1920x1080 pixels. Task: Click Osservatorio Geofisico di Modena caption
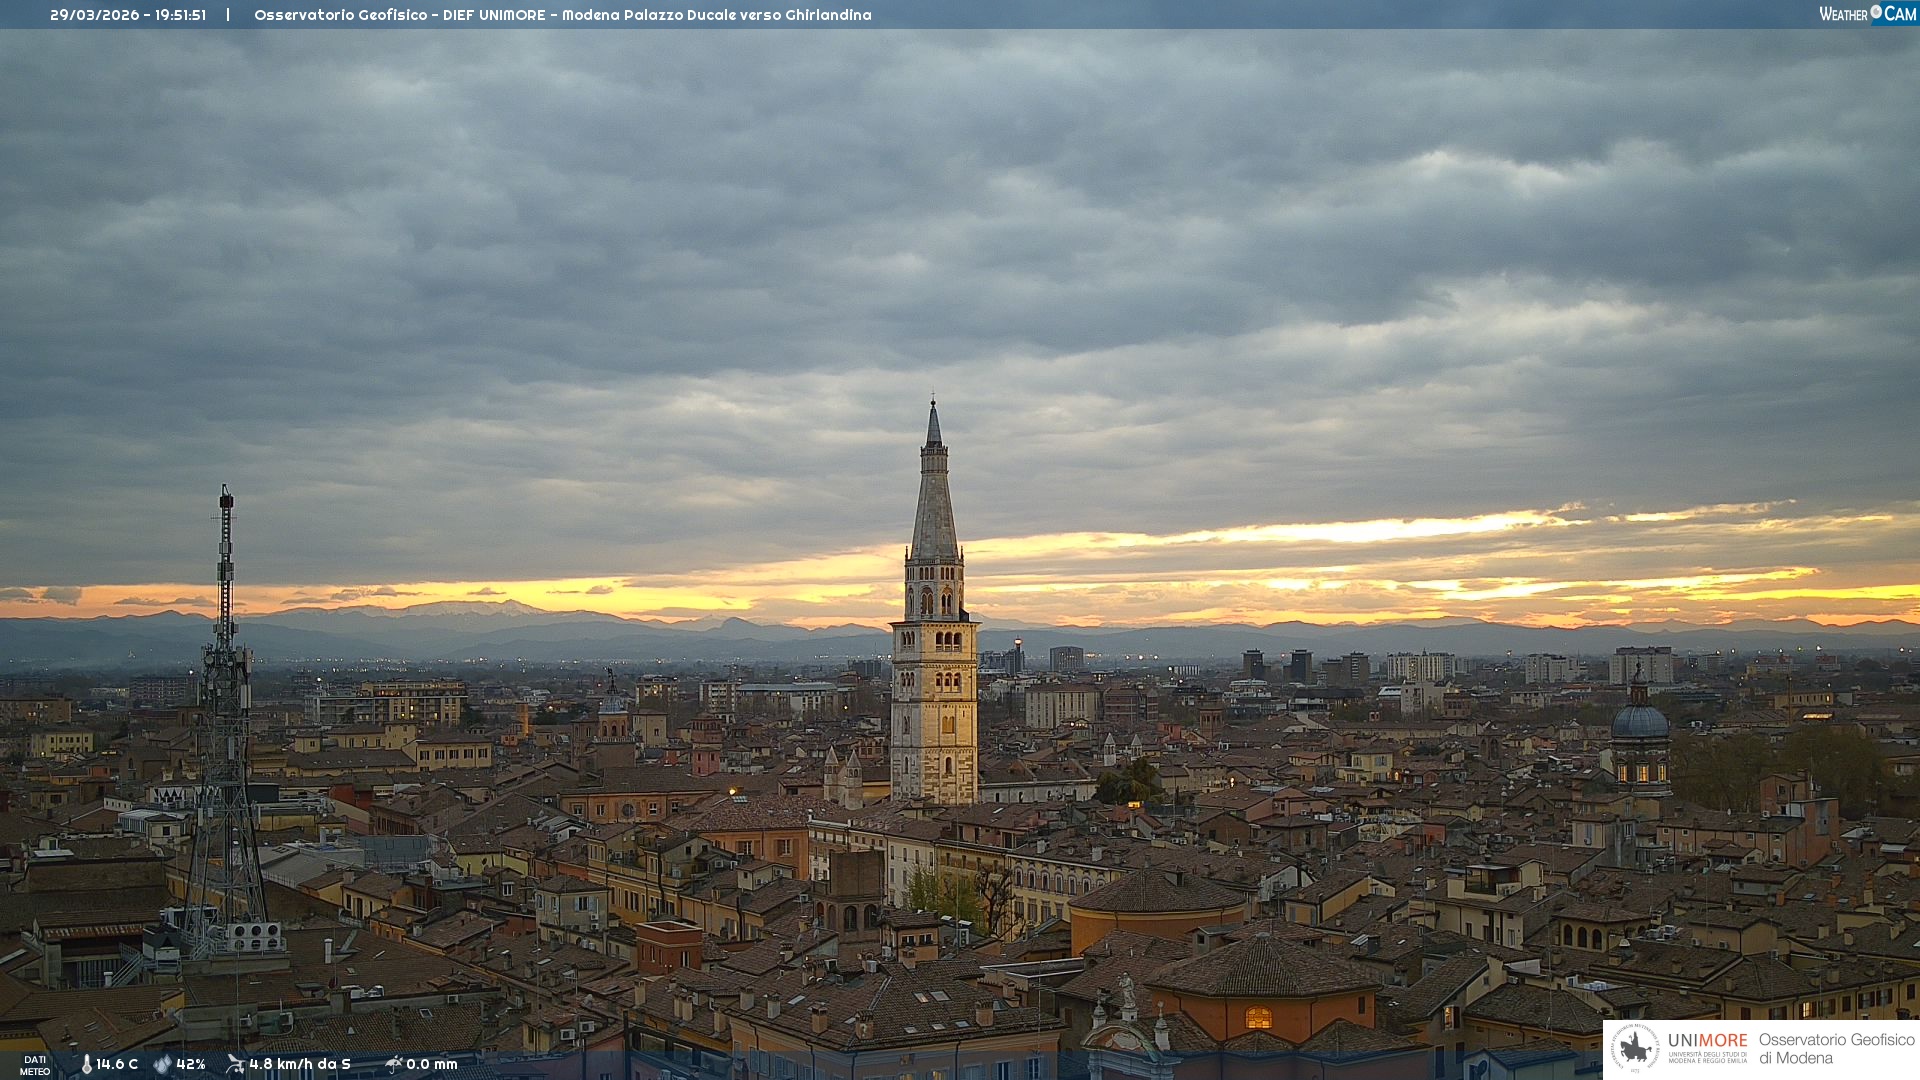coord(1836,1048)
